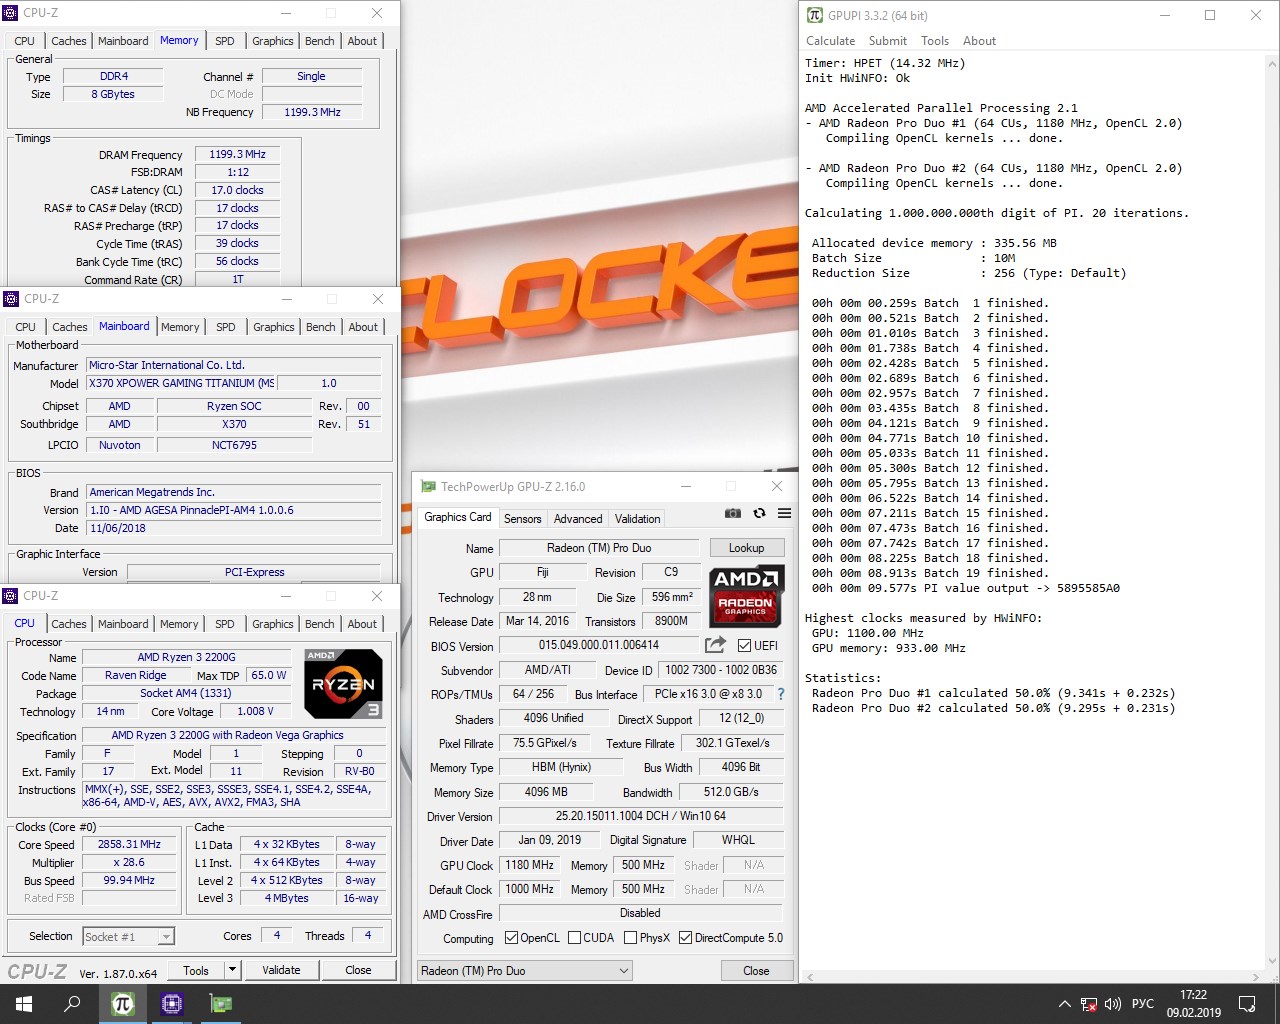Image resolution: width=1280 pixels, height=1024 pixels.
Task: Click Driver Version field in GPU-Z
Action: 640,816
